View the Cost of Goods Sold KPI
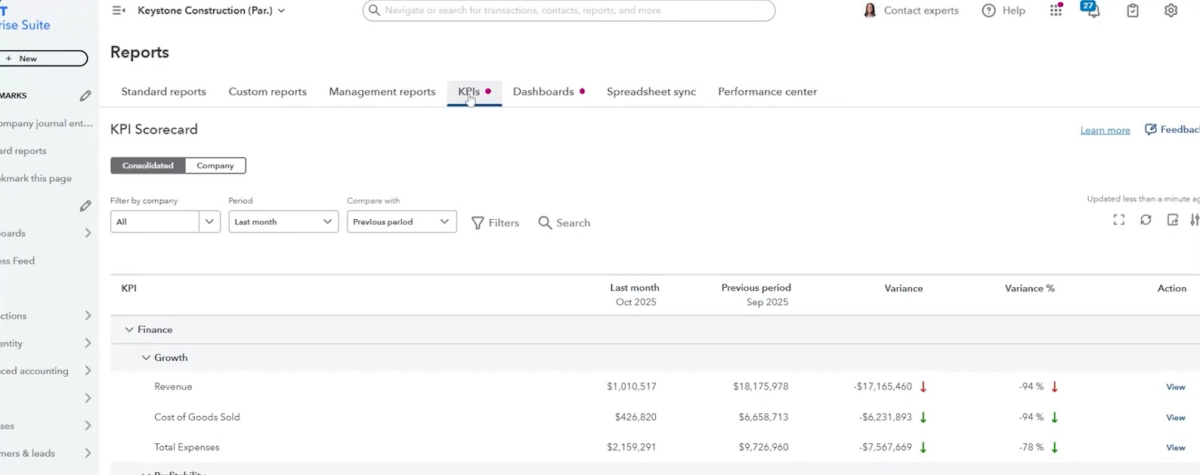 pyautogui.click(x=1175, y=417)
